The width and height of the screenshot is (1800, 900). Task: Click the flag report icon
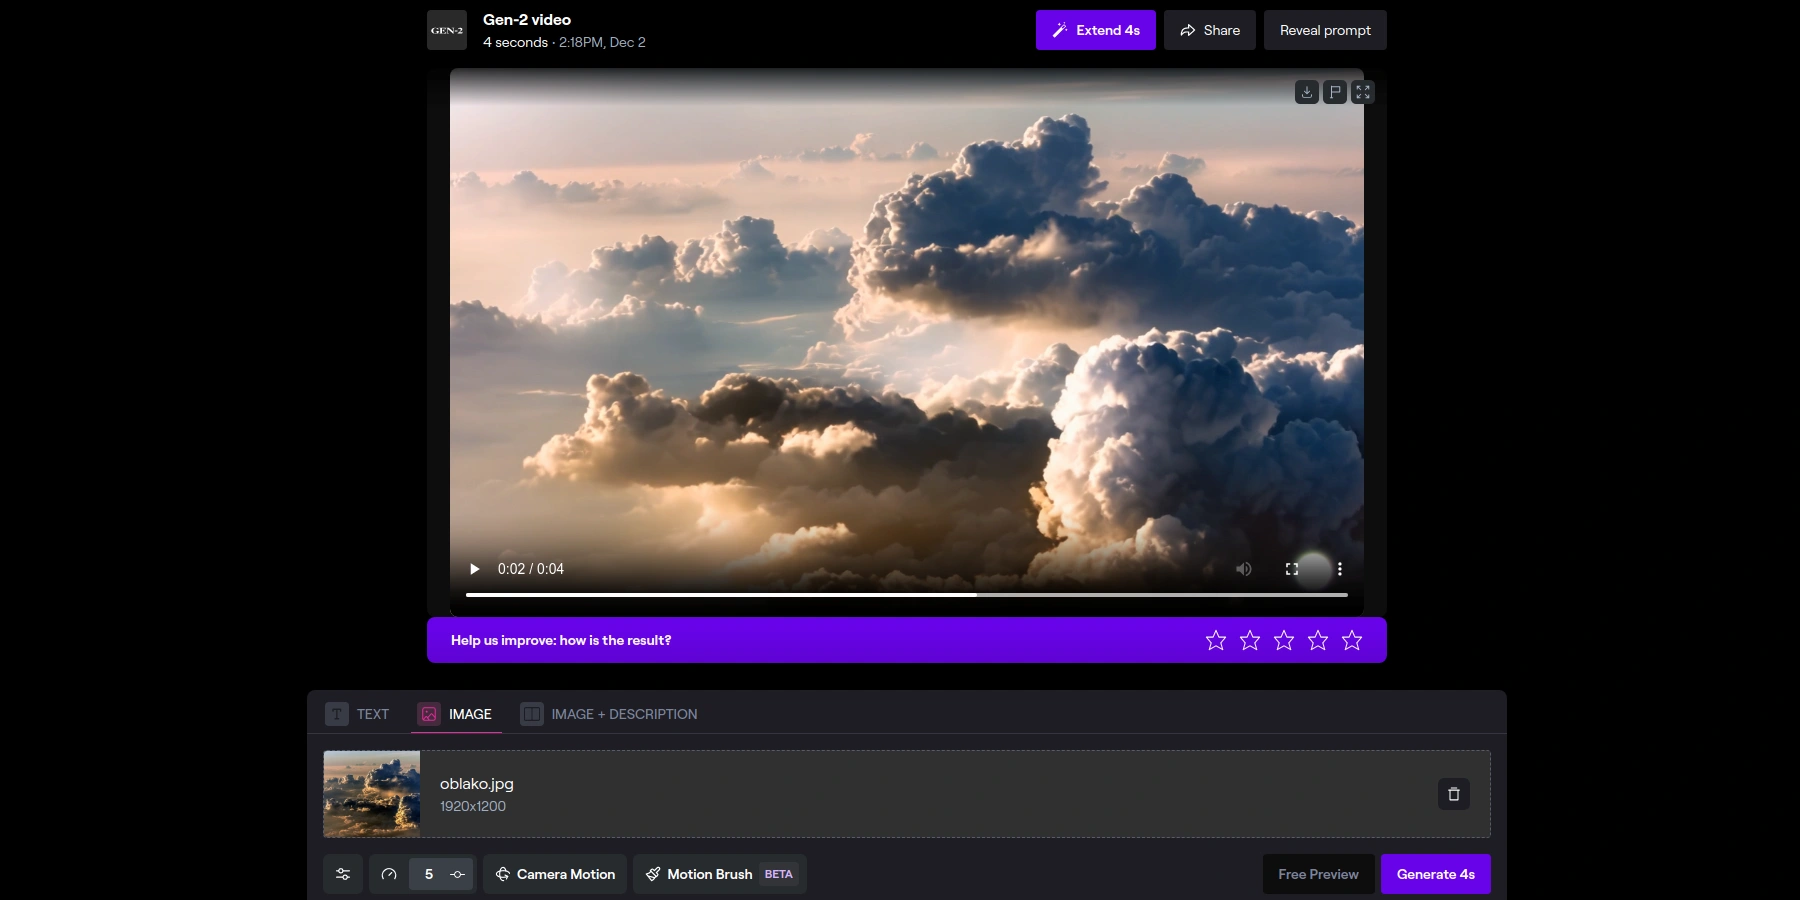click(x=1334, y=92)
